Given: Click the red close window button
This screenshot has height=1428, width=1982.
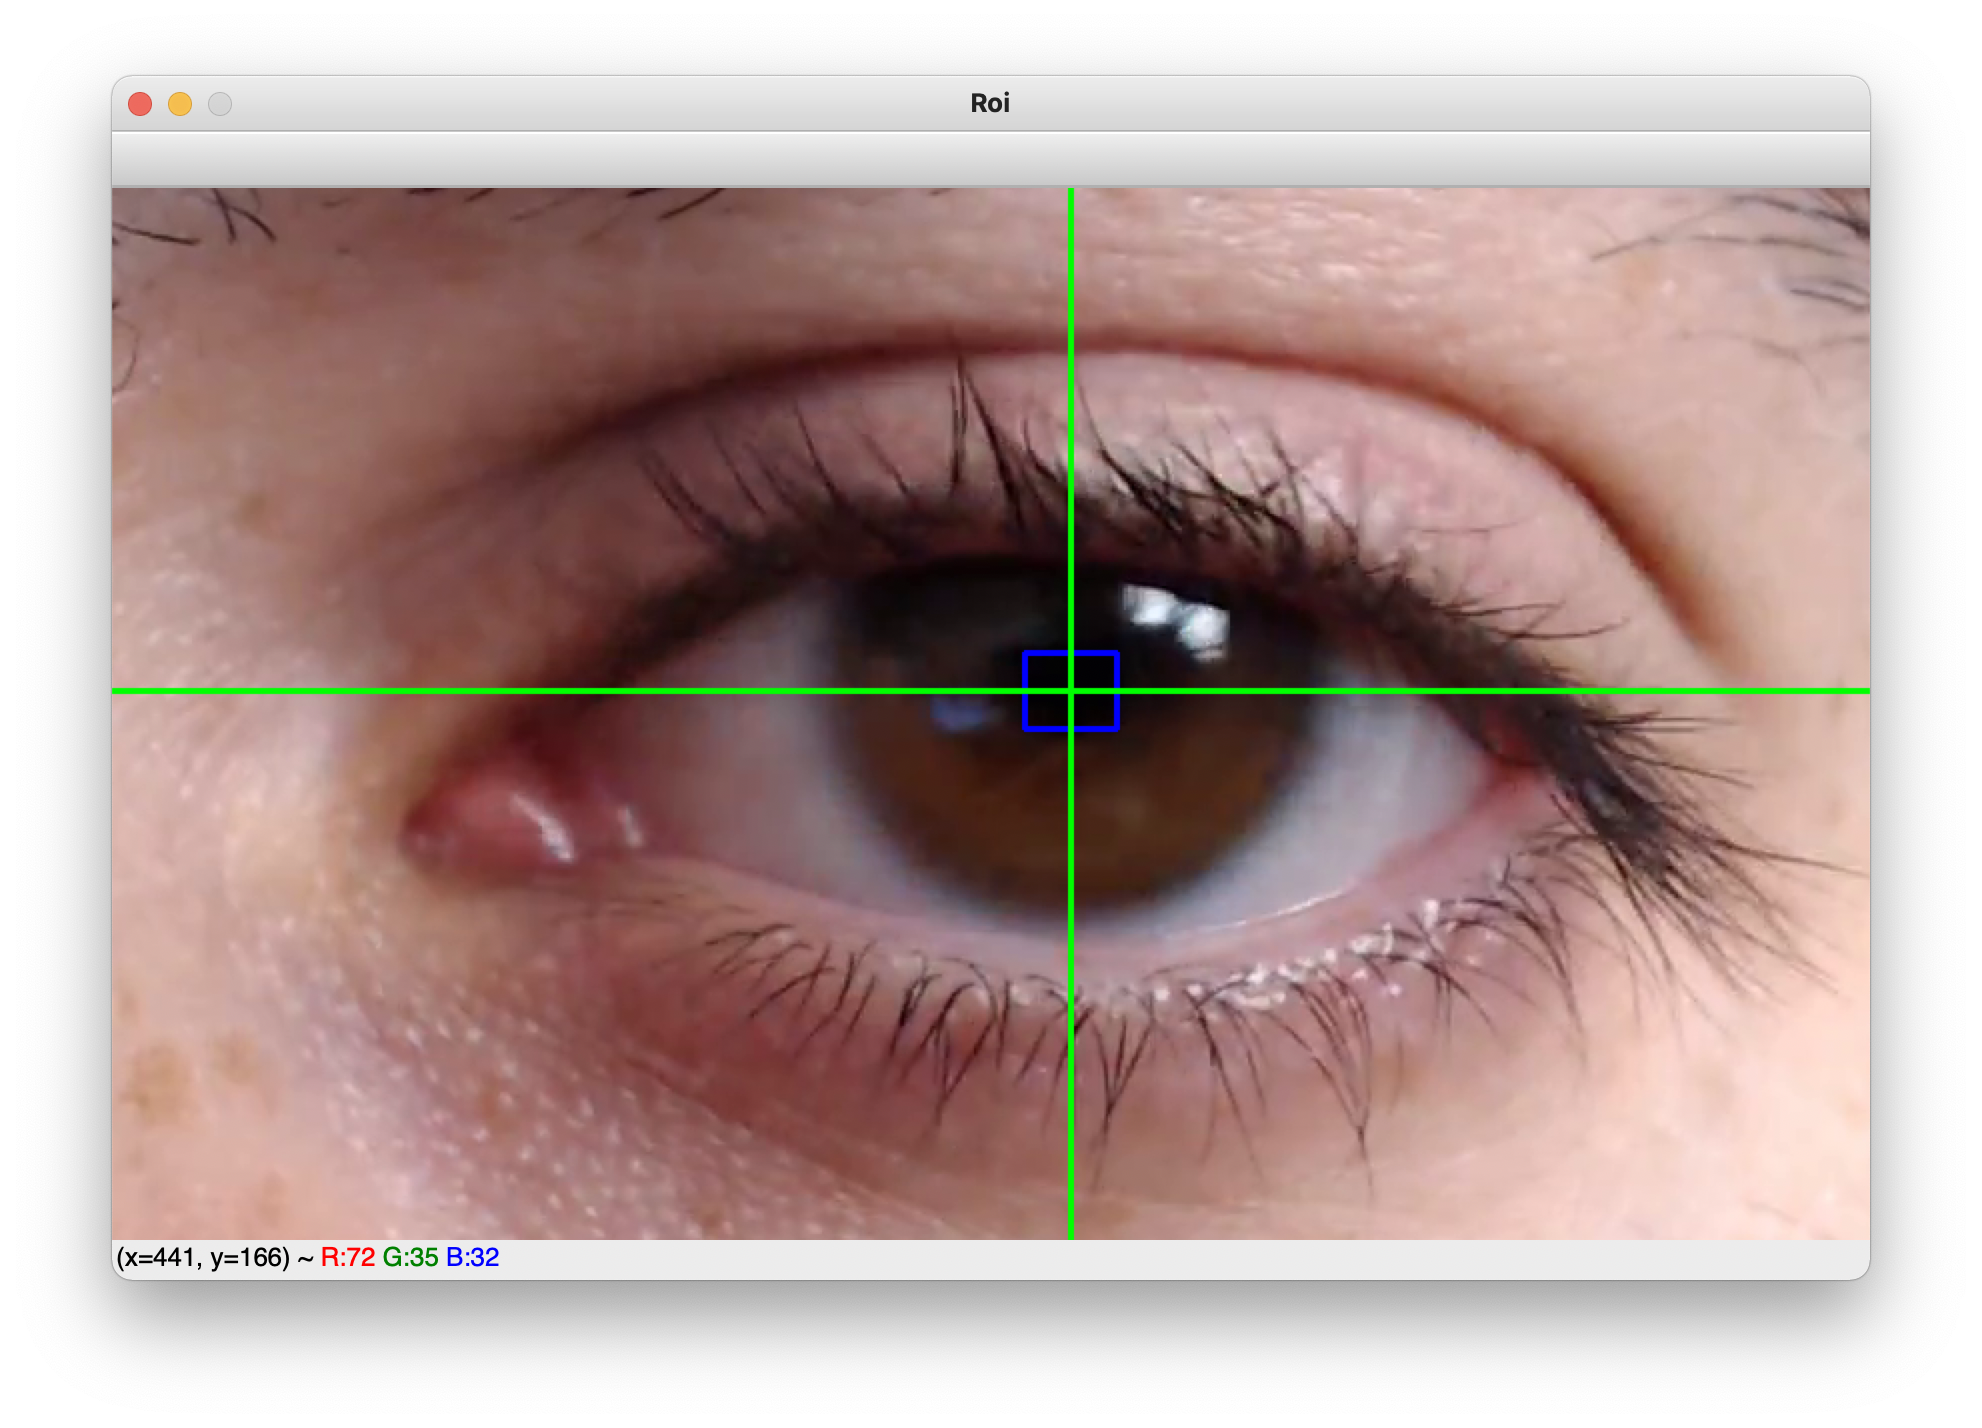Looking at the screenshot, I should (x=140, y=104).
